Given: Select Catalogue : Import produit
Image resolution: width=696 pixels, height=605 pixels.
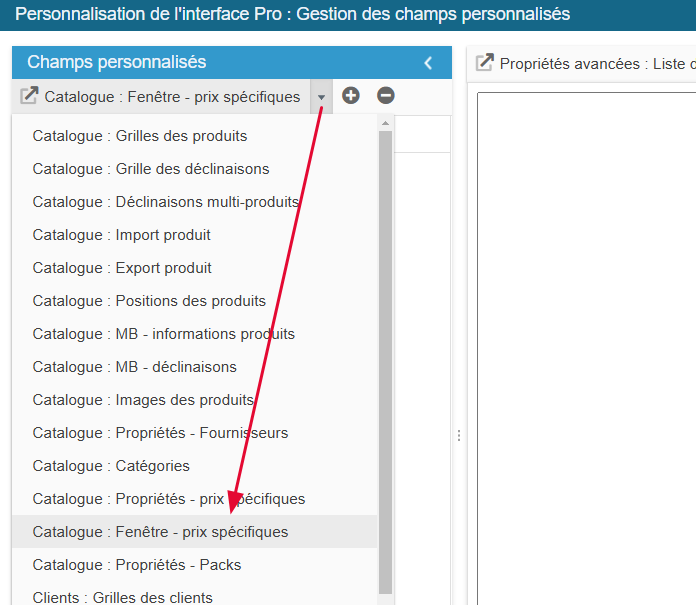Looking at the screenshot, I should tap(122, 235).
